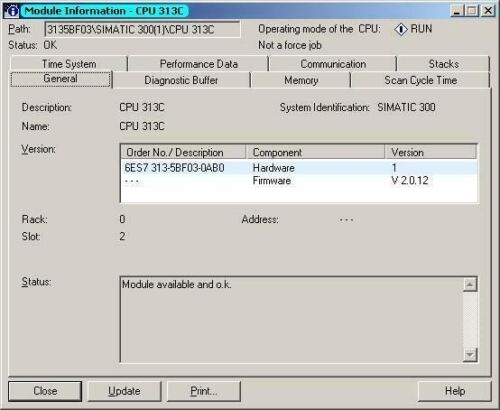The image size is (500, 410).
Task: Switch to the Memory tab
Action: point(301,80)
